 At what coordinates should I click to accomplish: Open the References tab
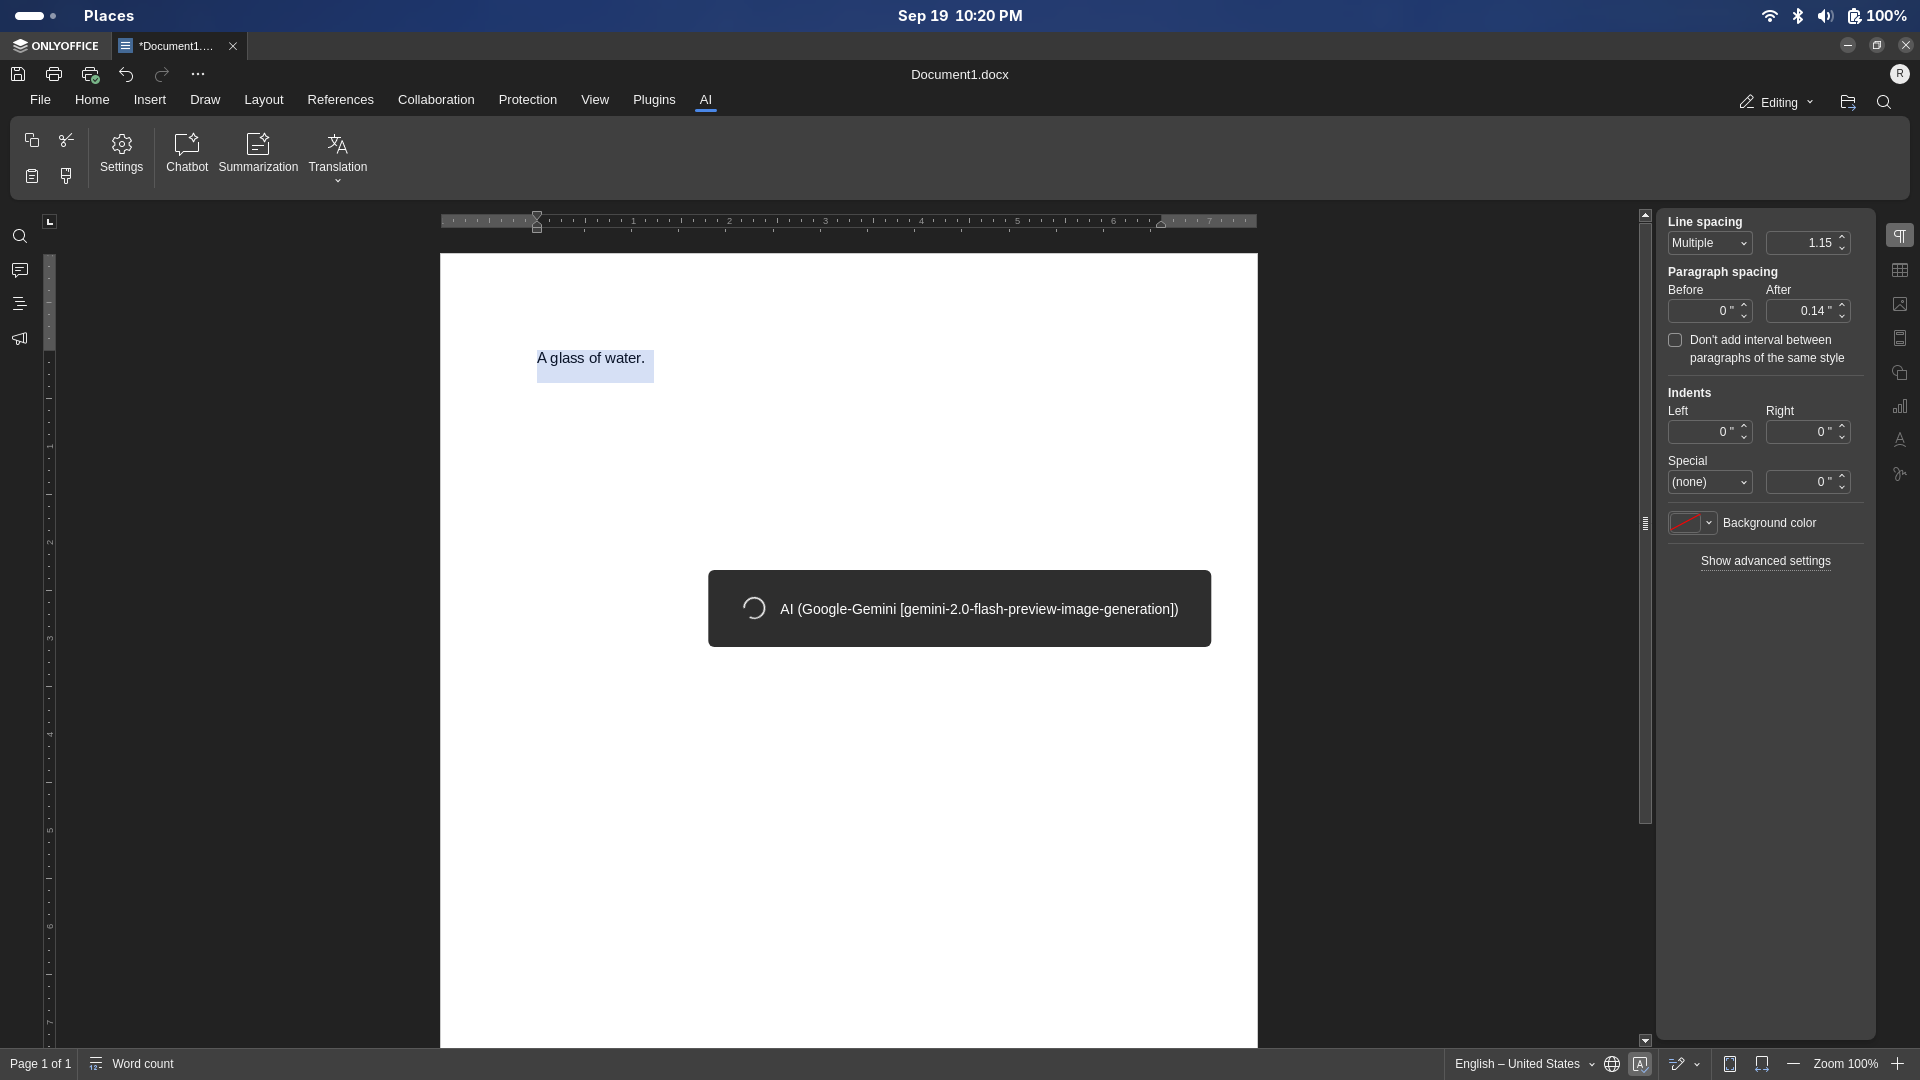click(340, 100)
